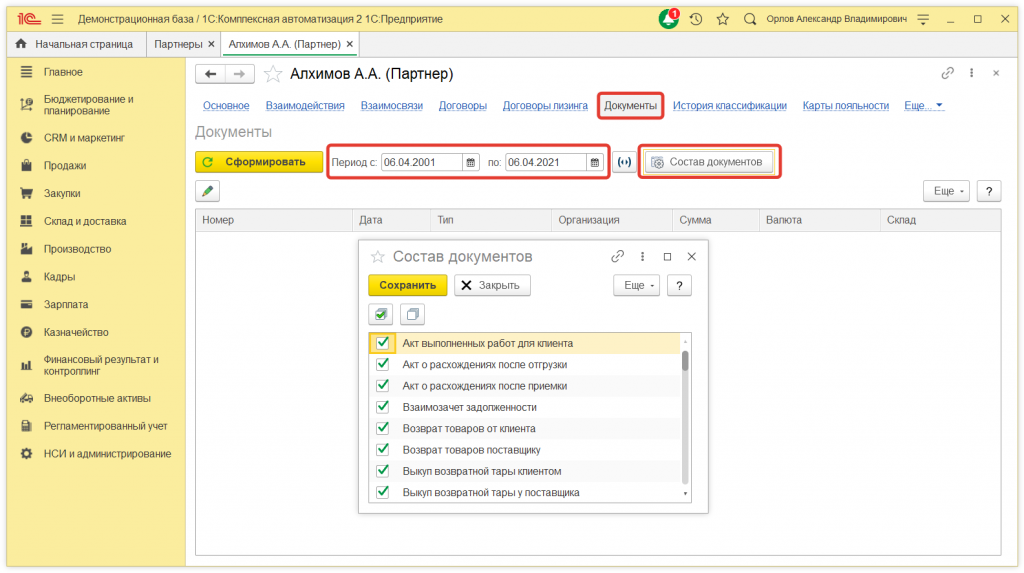Open Еще menu in Состав документов dialog
Viewport: 1024px width, 573px height.
point(636,285)
